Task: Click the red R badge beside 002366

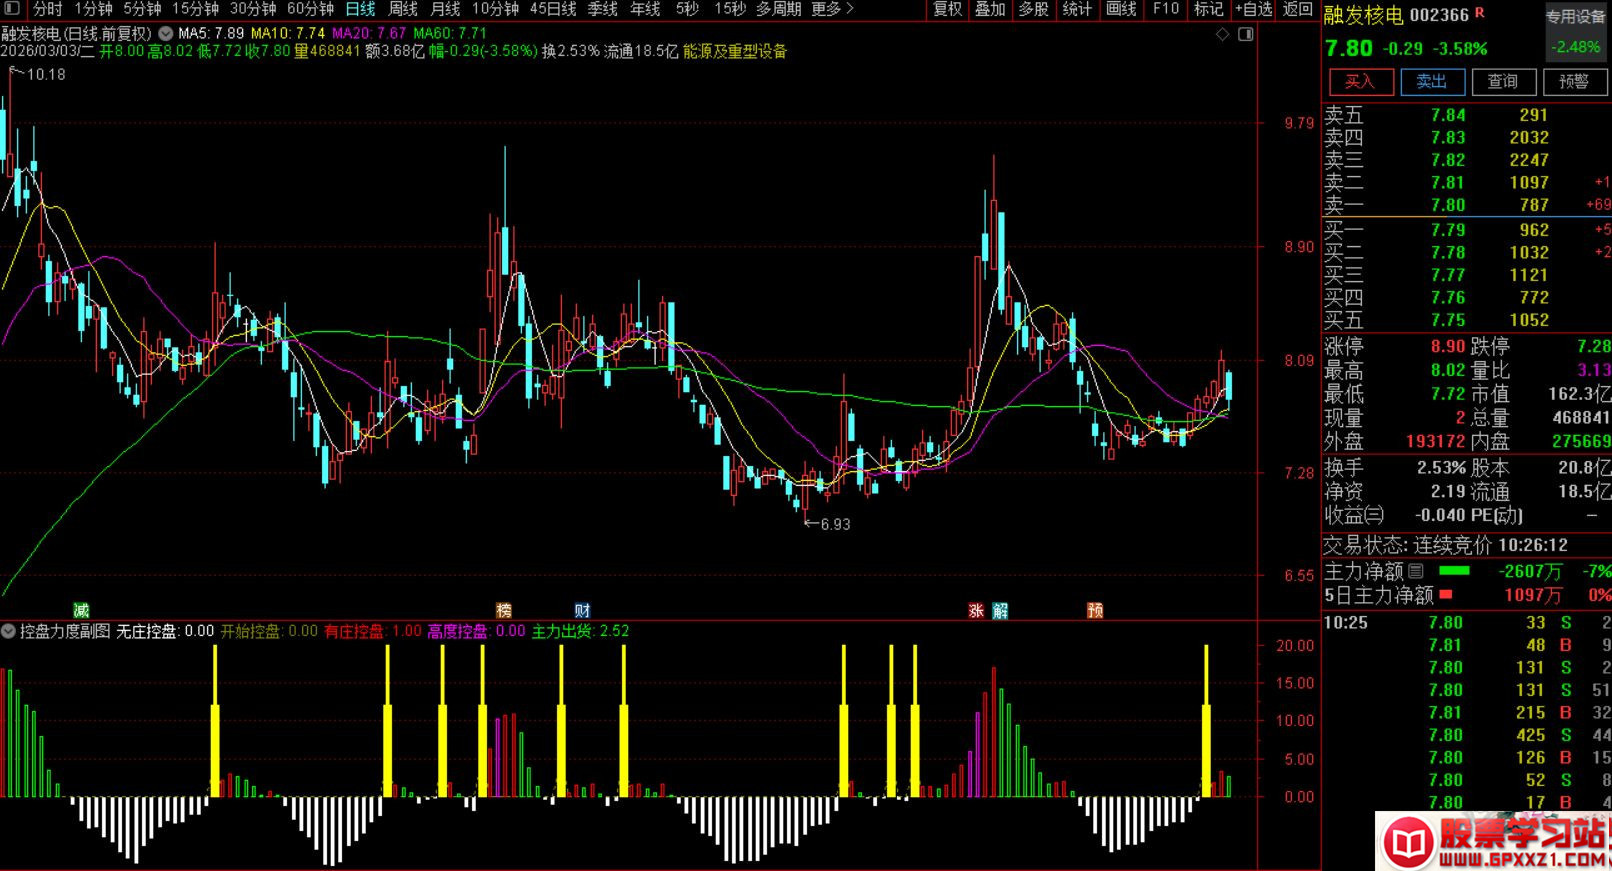Action: [1480, 14]
